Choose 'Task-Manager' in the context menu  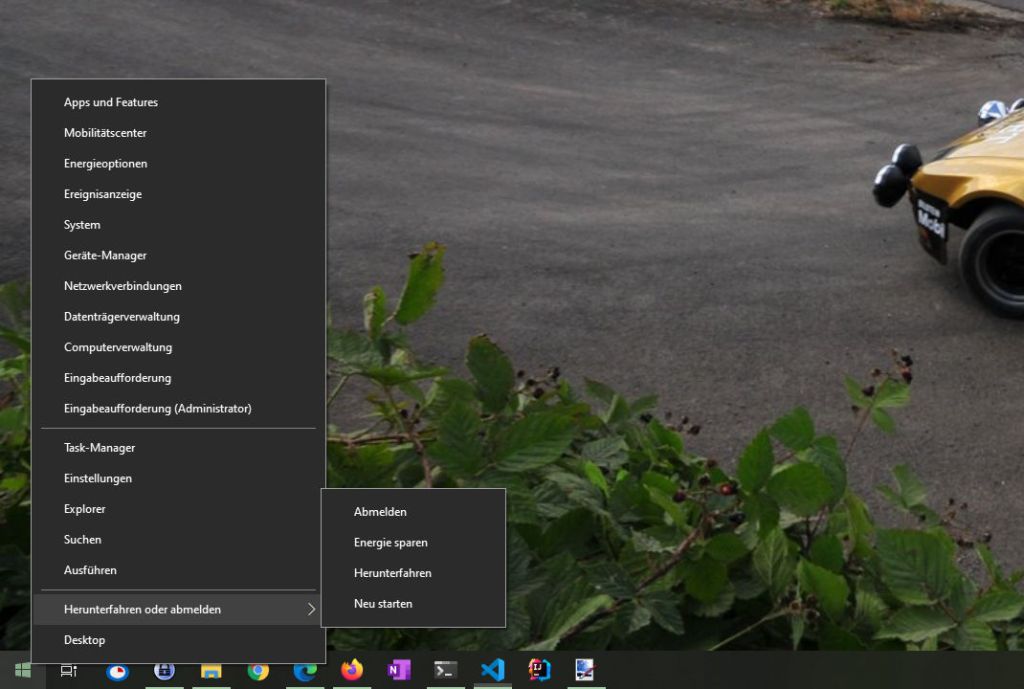tap(99, 448)
